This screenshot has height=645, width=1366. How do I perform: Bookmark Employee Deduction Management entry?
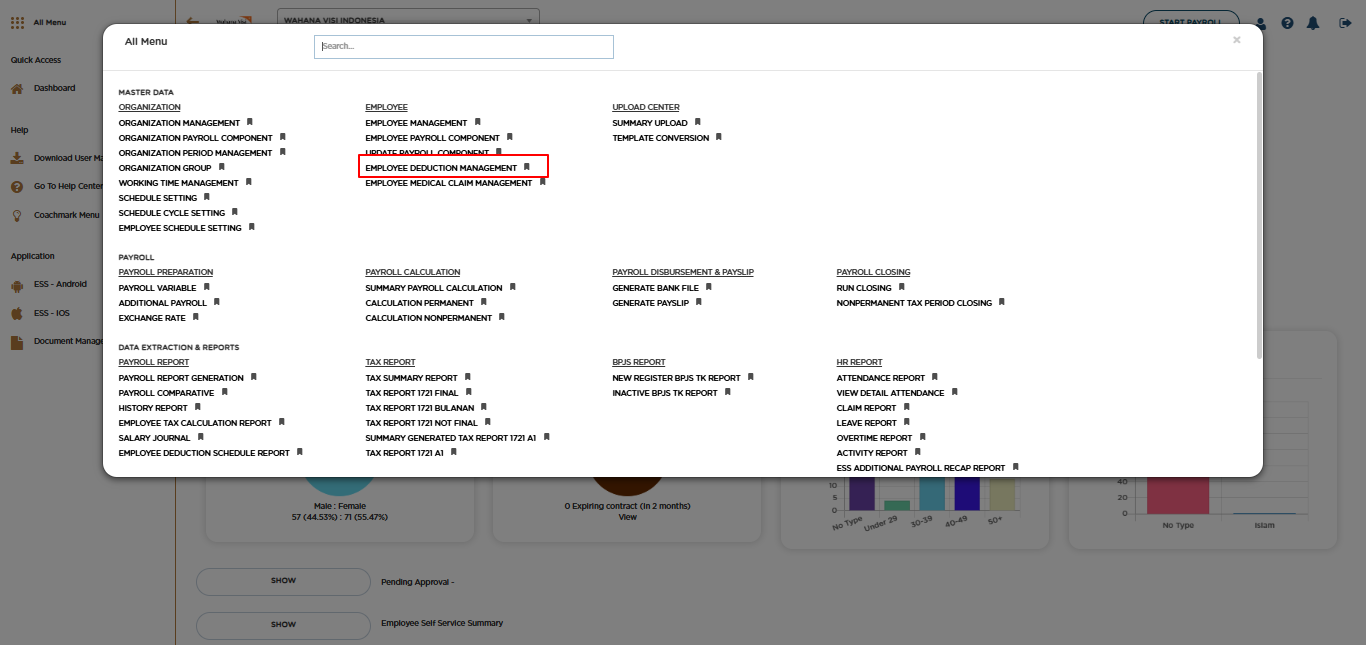(527, 167)
